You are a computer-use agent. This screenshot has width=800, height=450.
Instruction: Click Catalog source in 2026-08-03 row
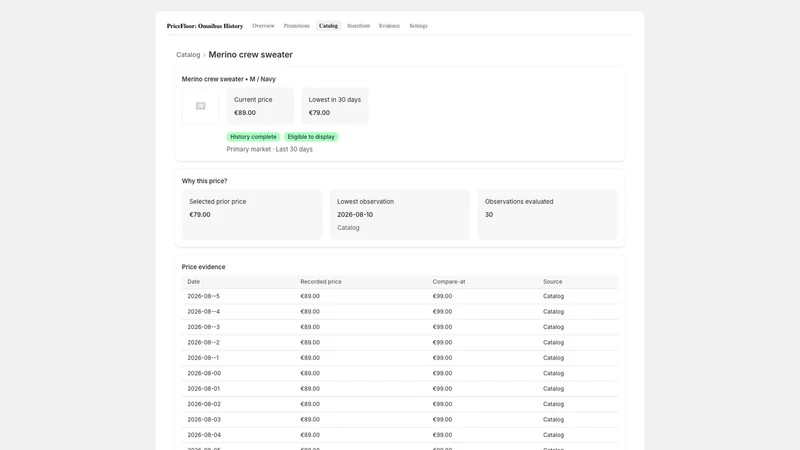coord(554,419)
